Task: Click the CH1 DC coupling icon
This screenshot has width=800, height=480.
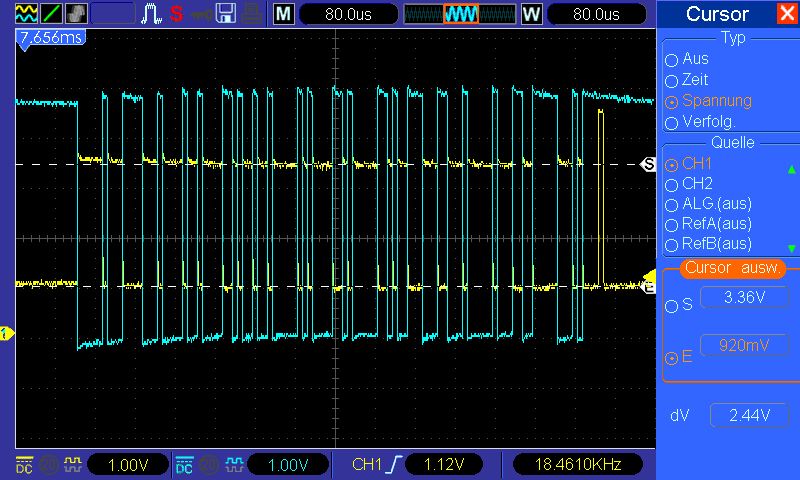Action: [x=24, y=464]
